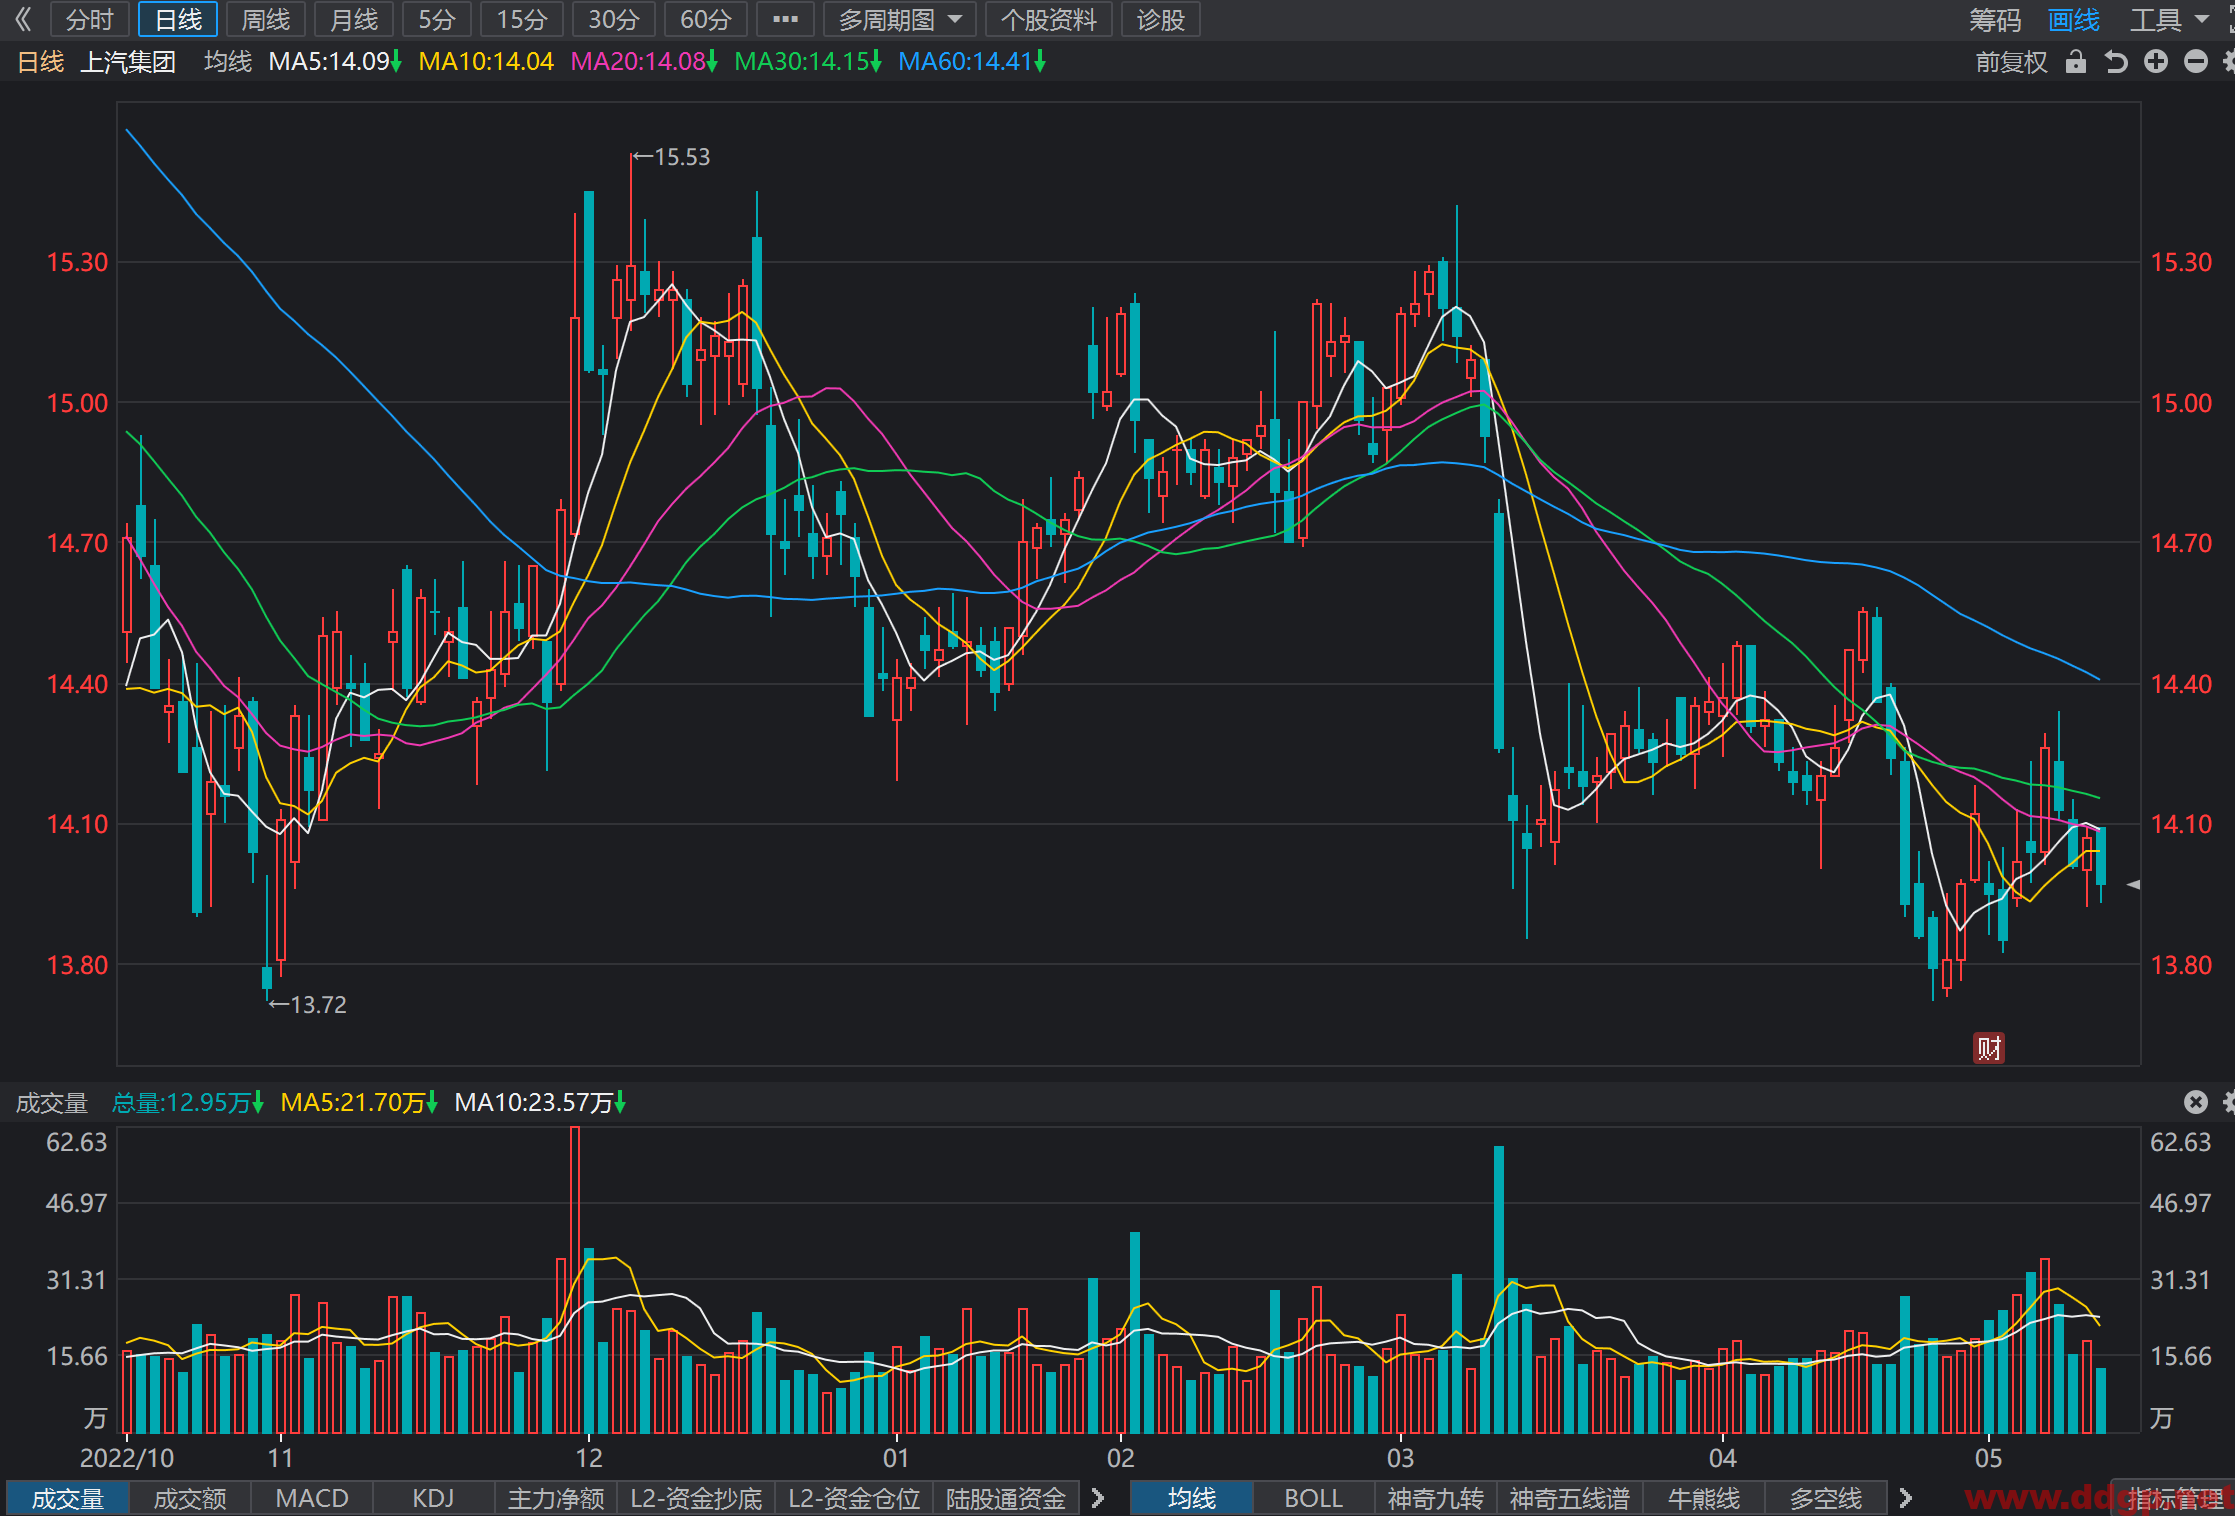Select the 5分 period
This screenshot has height=1516, width=2235.
[x=437, y=19]
